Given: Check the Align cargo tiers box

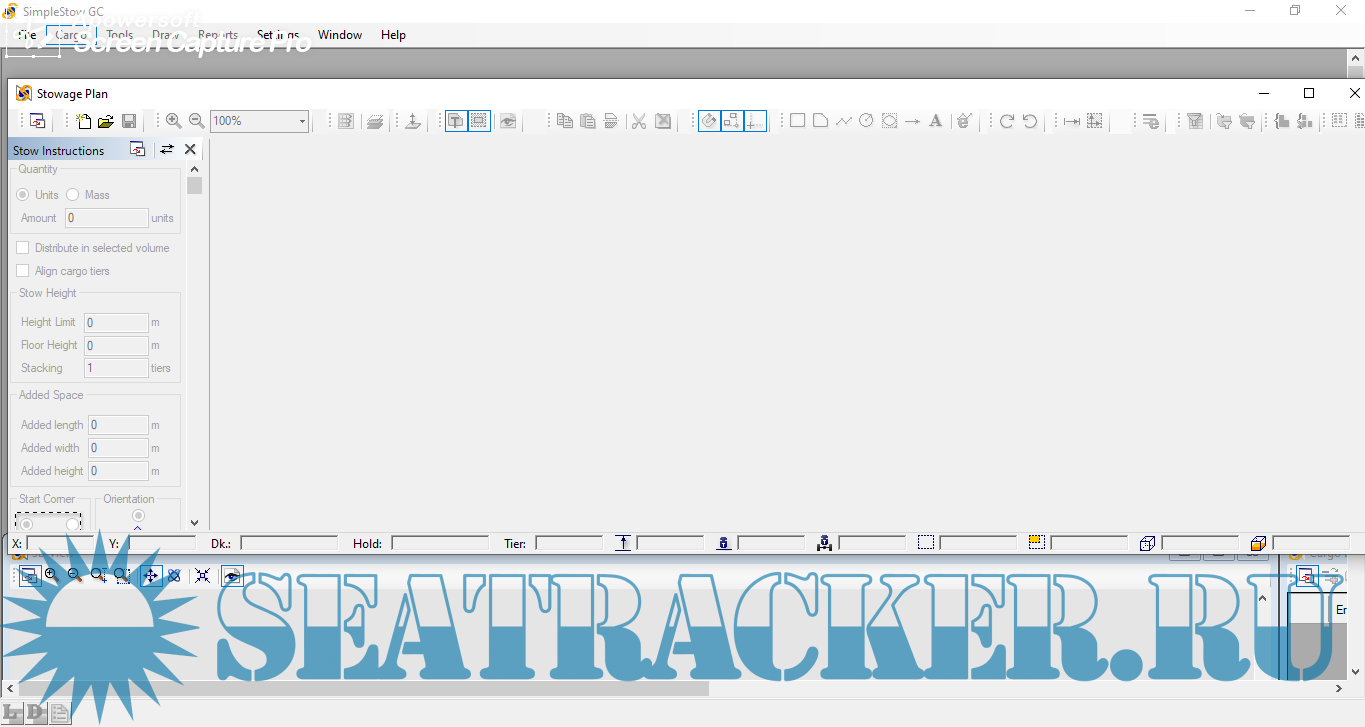Looking at the screenshot, I should click(23, 271).
